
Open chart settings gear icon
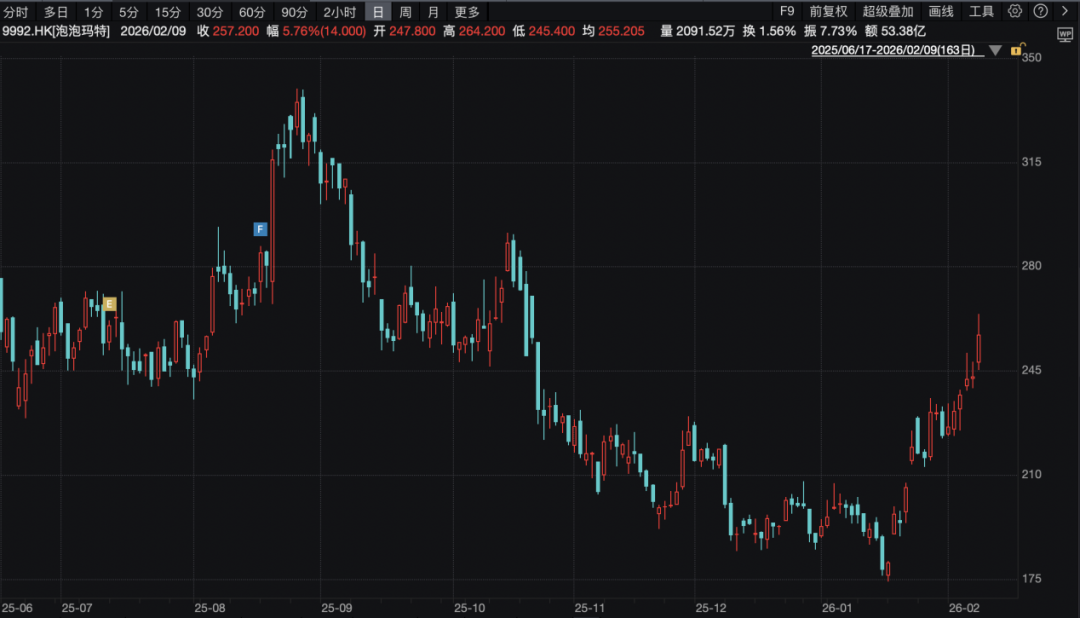pyautogui.click(x=1015, y=11)
